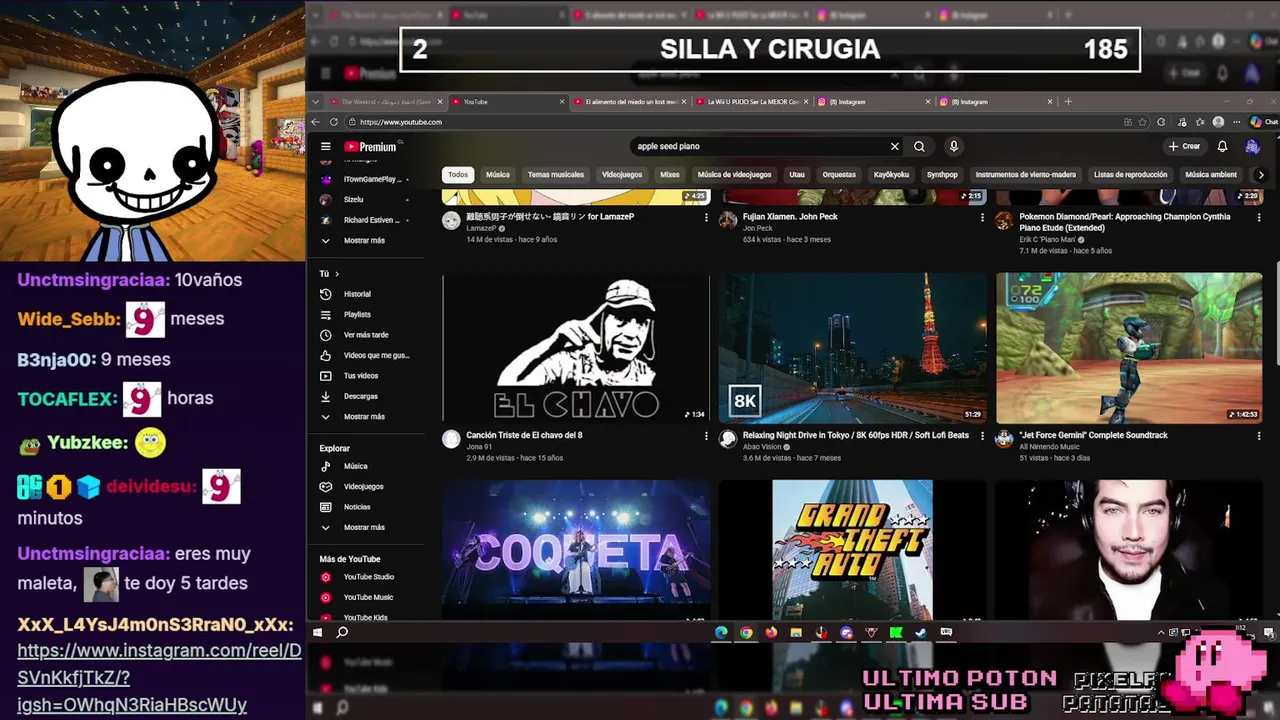Show hidden system tray icons
This screenshot has width=1280, height=720.
click(1161, 633)
